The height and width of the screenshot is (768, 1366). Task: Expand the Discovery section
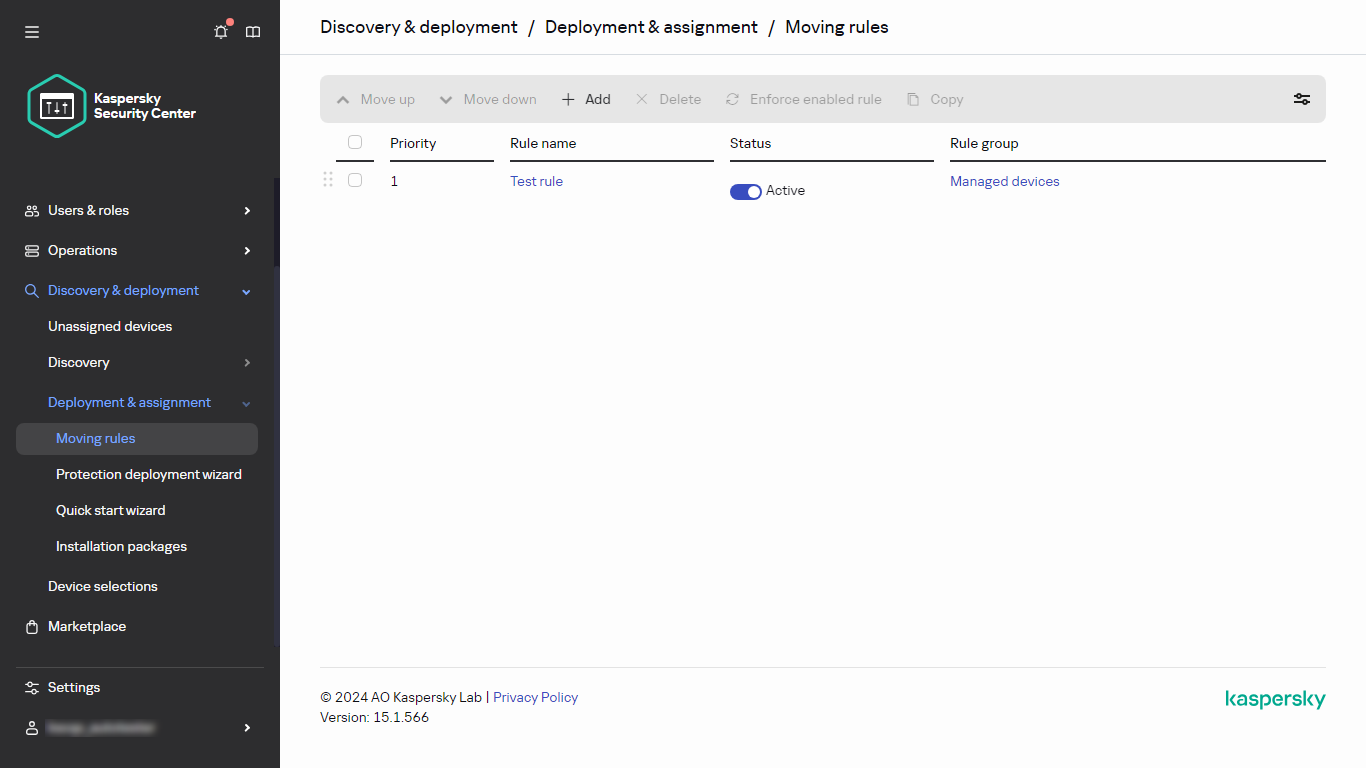[246, 362]
